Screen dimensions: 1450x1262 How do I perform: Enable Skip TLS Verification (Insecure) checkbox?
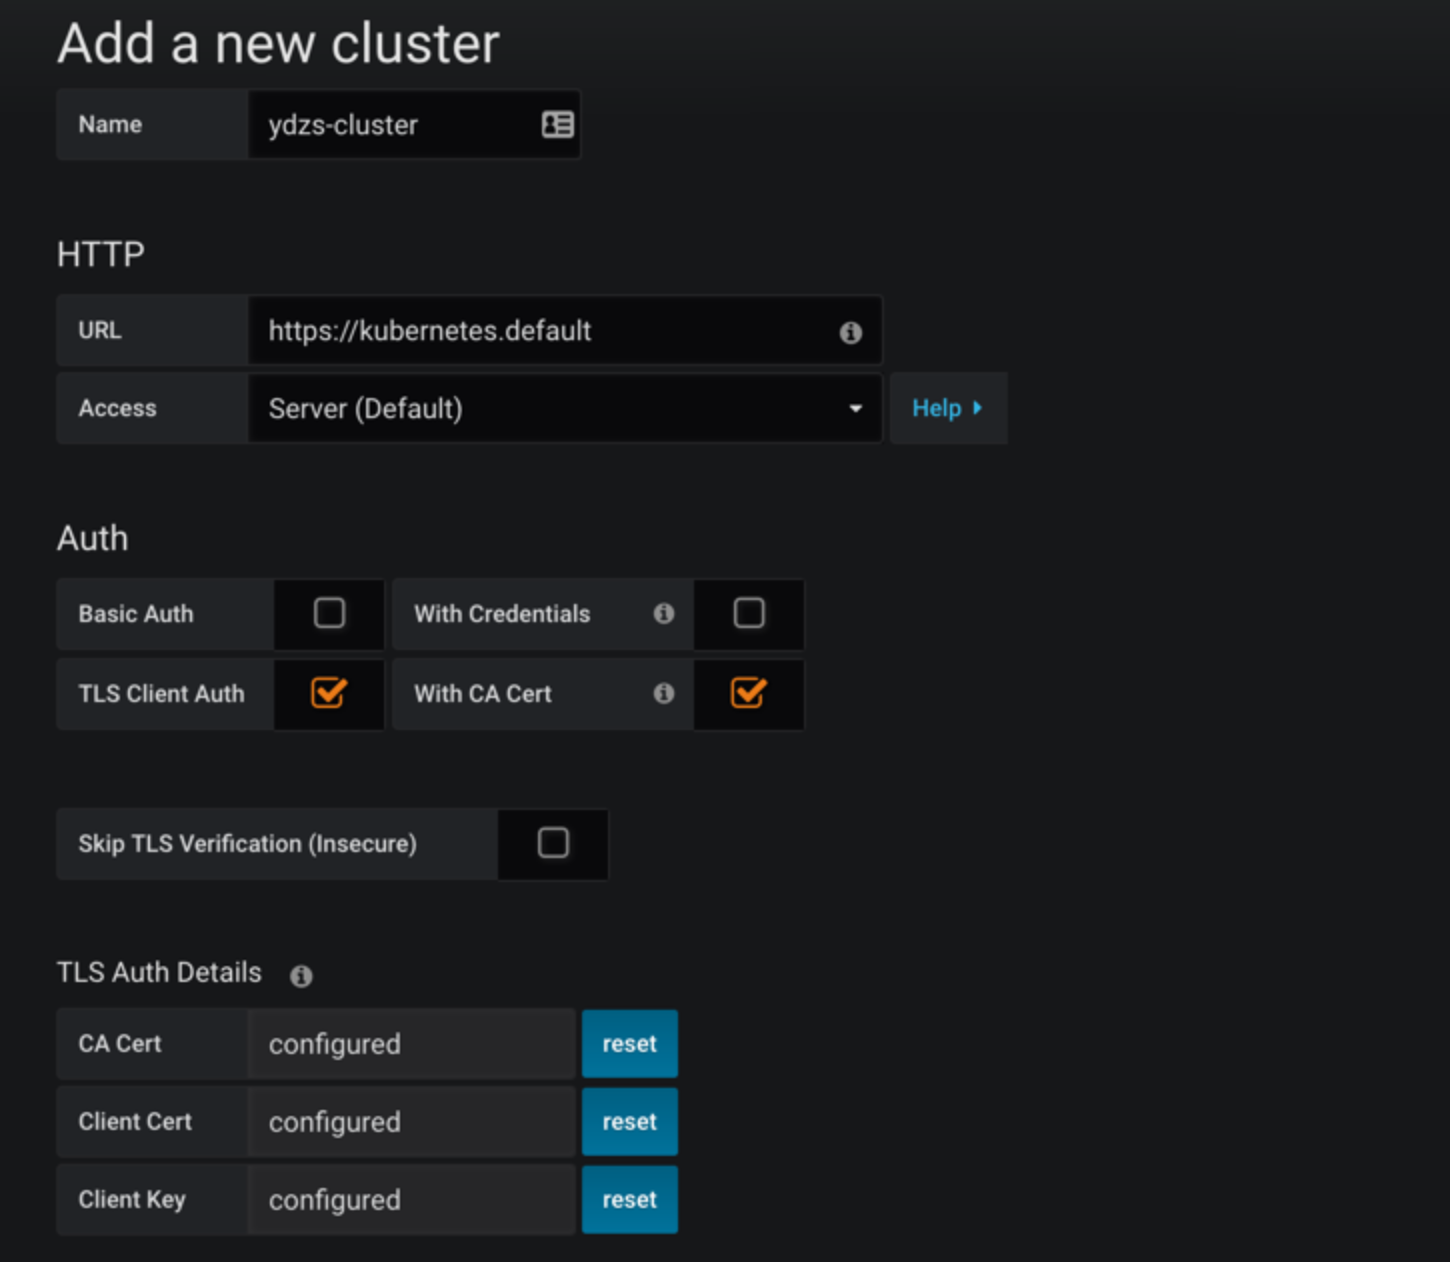[x=553, y=842]
